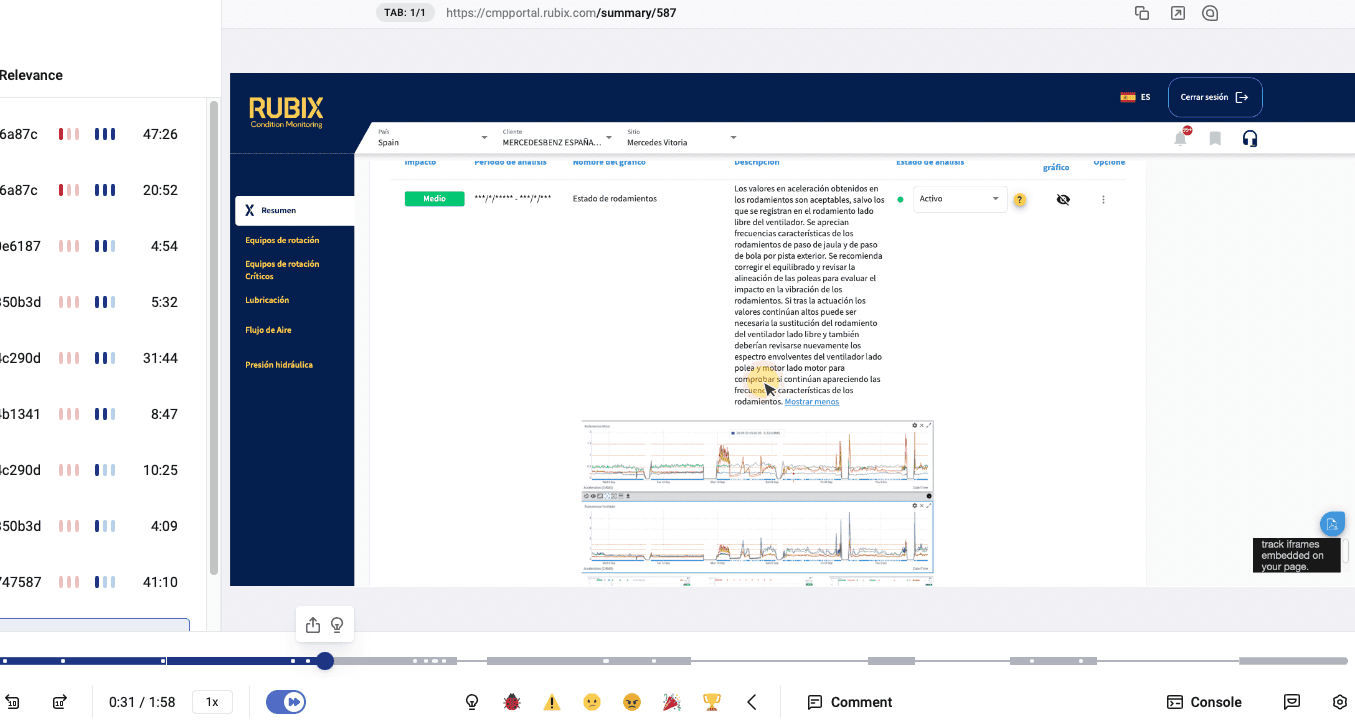
Task: Open Equipos de rotación Críticos
Action: (x=282, y=270)
